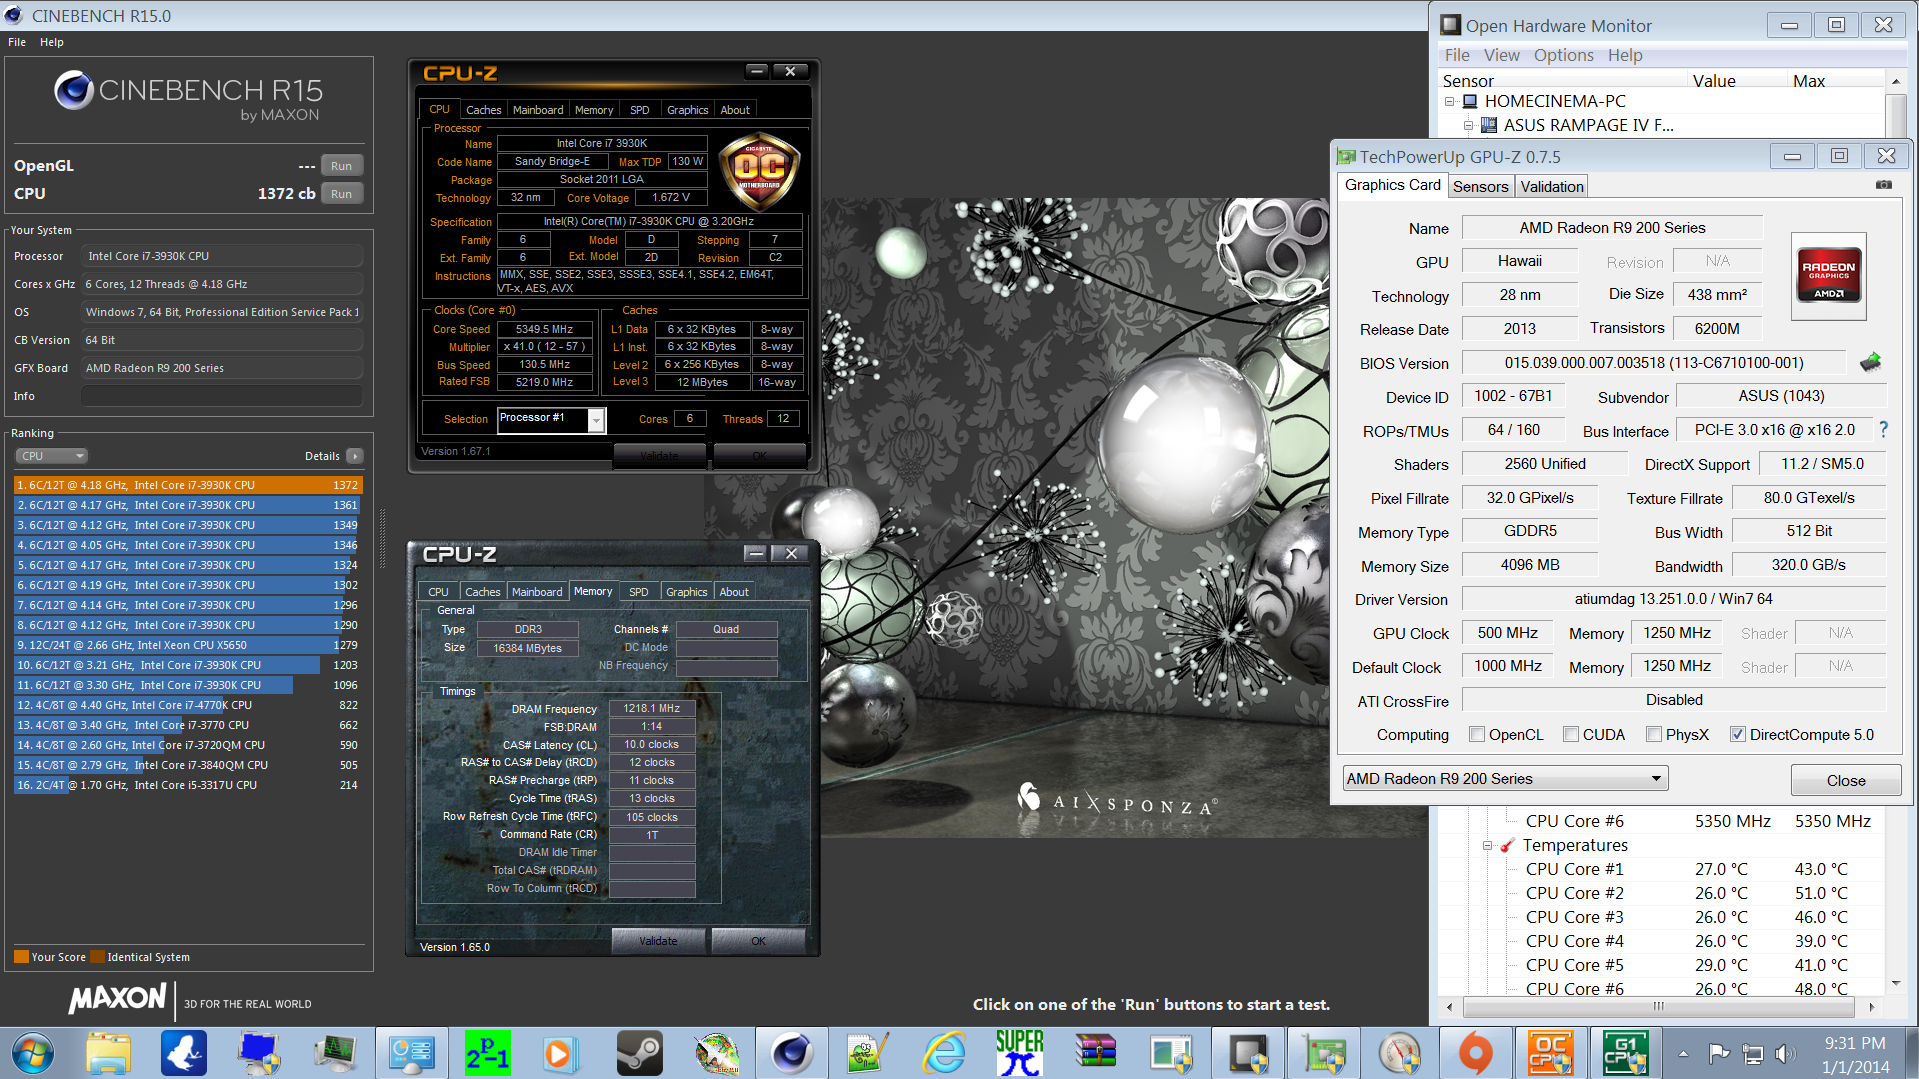Open Internet Explorer from the taskbar
This screenshot has height=1079, width=1919.
click(944, 1053)
